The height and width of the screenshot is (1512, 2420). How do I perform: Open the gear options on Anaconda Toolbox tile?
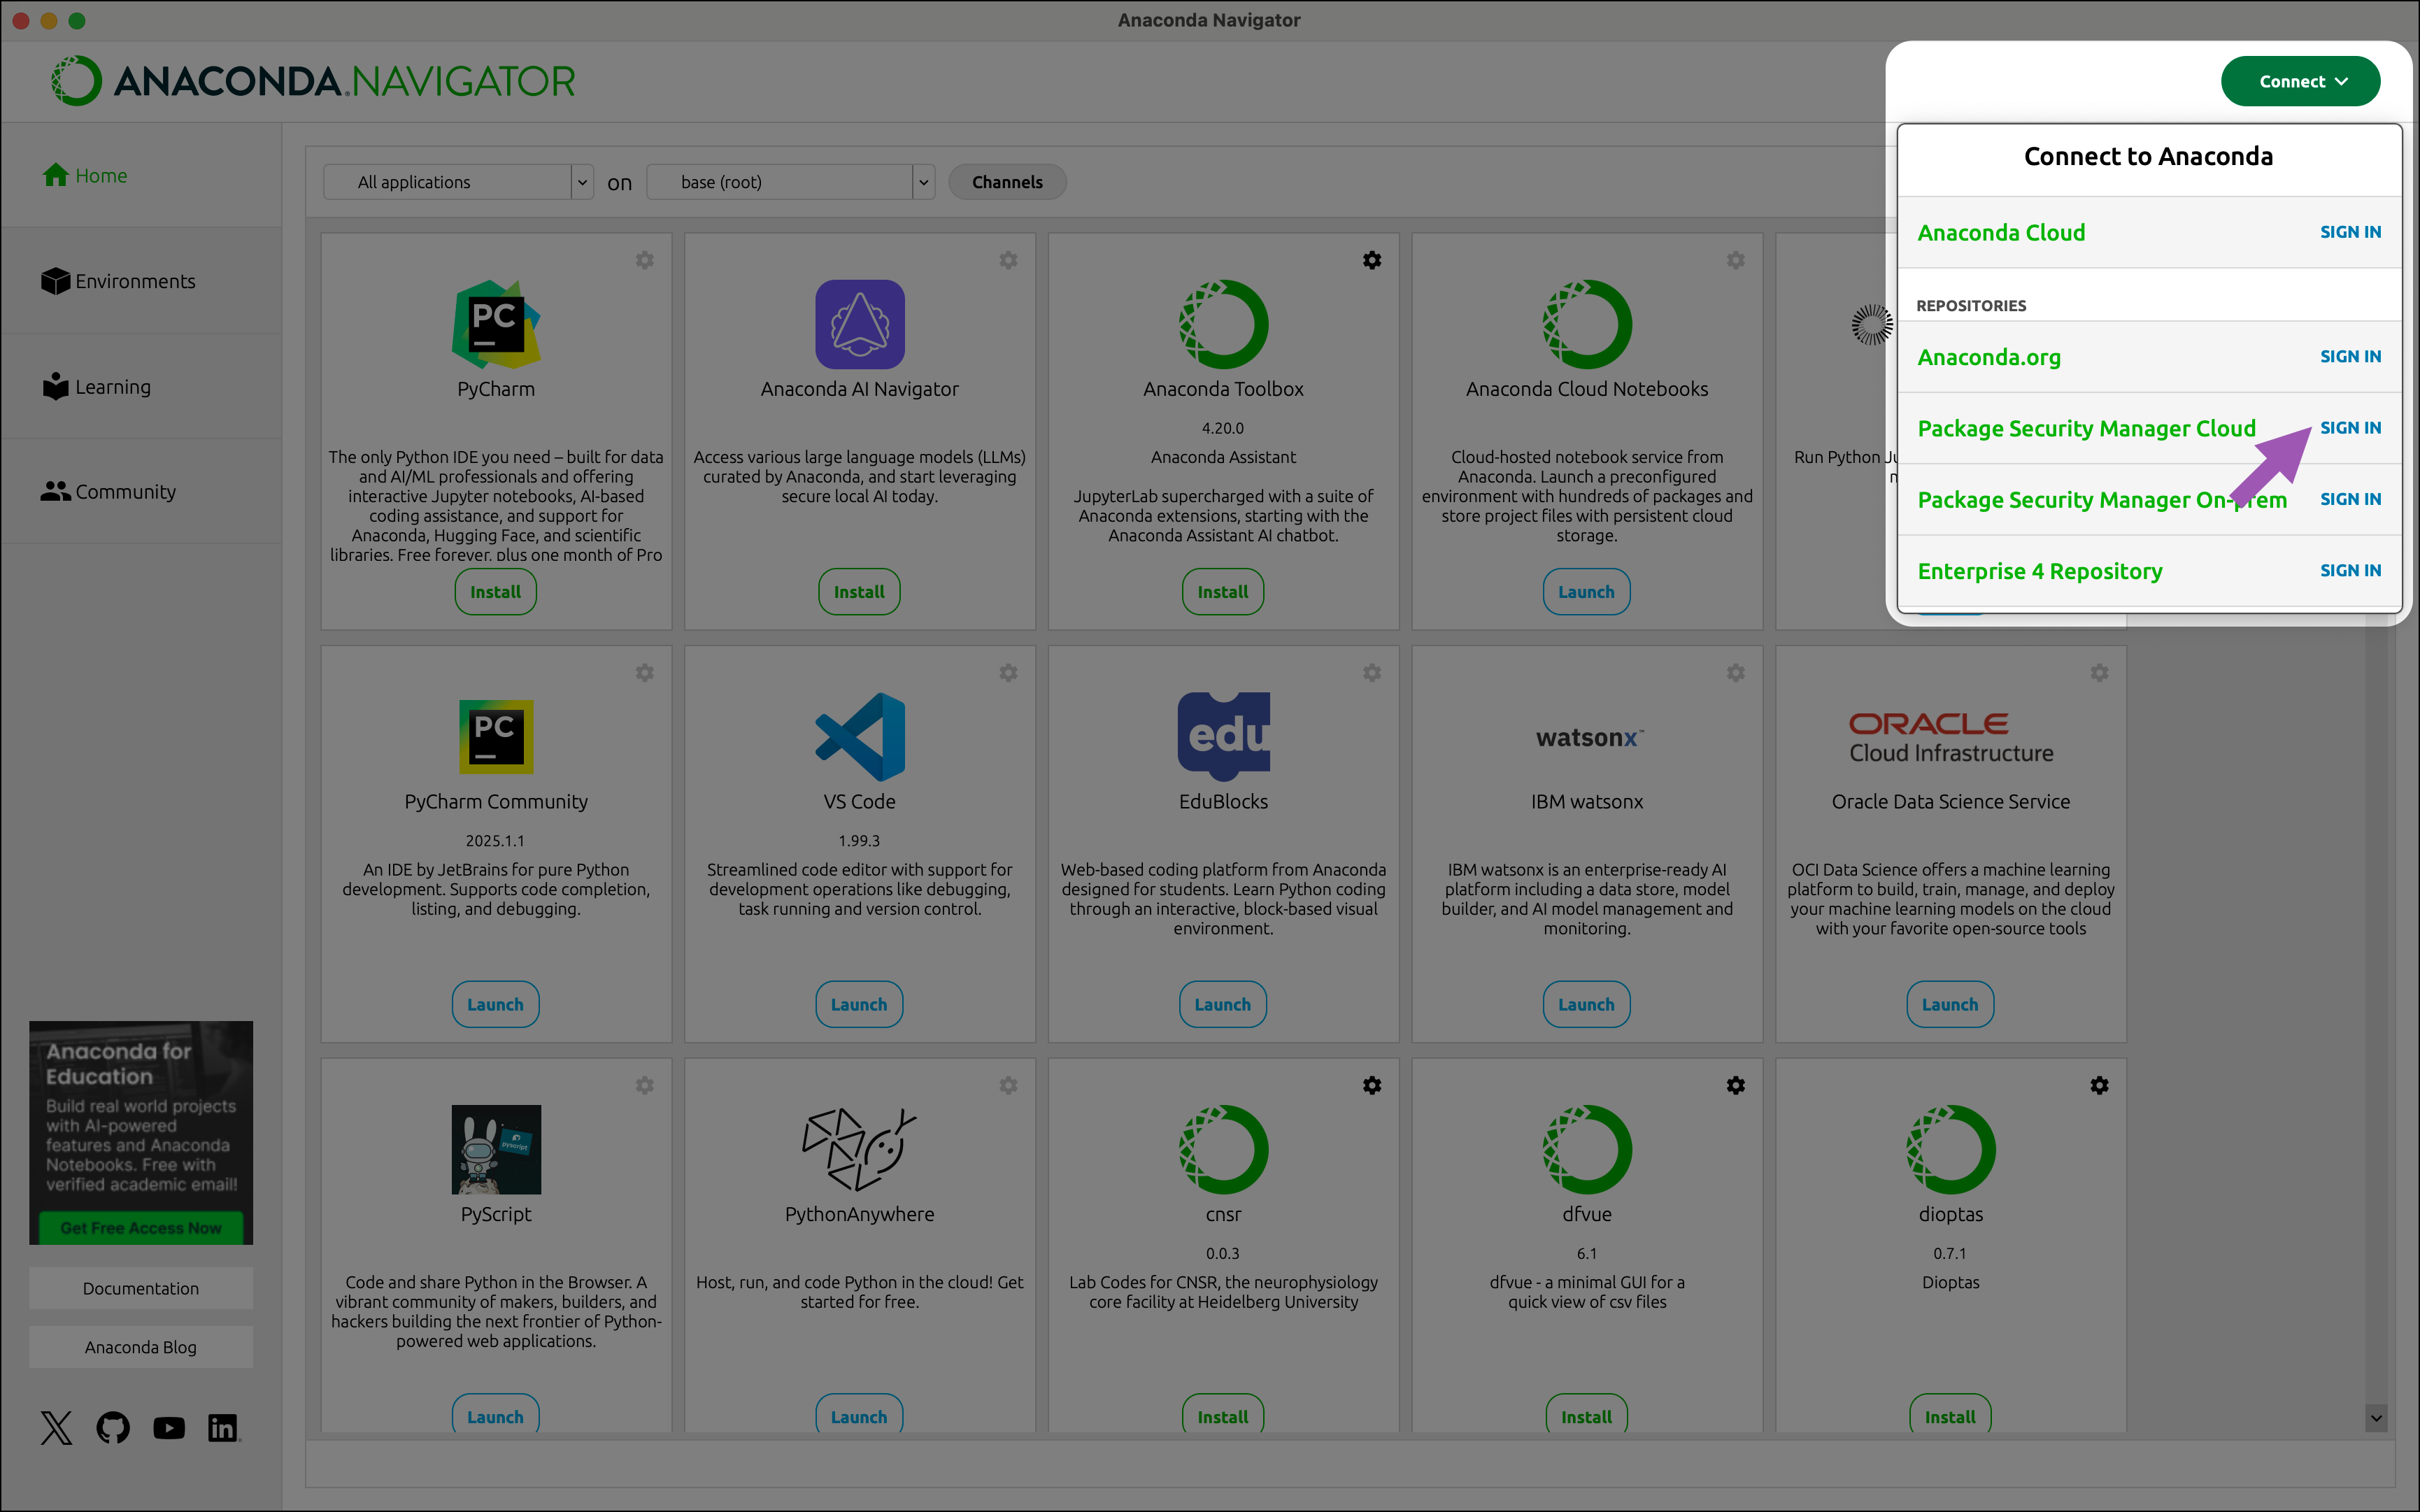point(1372,260)
